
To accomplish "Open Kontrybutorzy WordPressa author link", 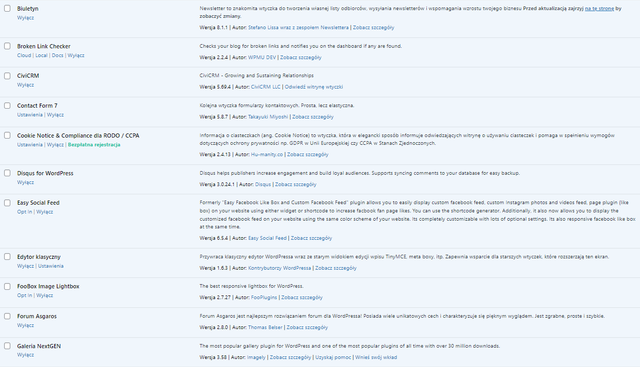I will pyautogui.click(x=280, y=268).
